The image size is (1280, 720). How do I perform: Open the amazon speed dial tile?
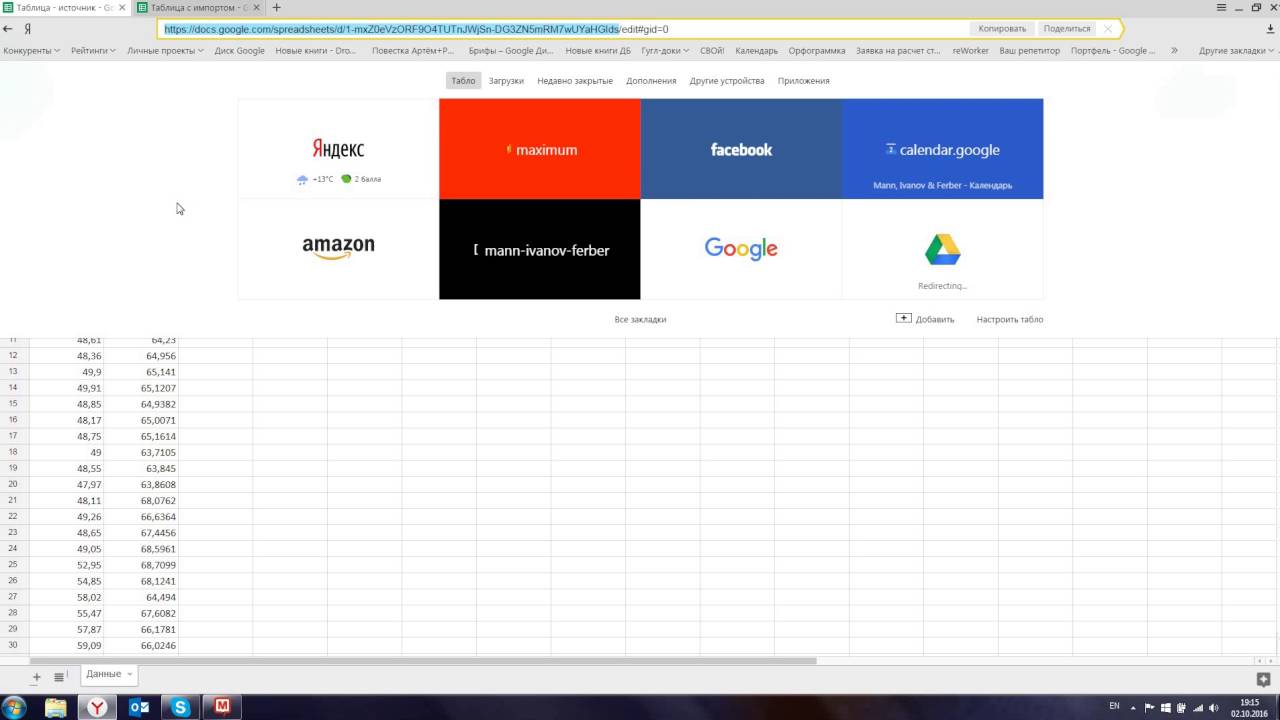click(338, 249)
